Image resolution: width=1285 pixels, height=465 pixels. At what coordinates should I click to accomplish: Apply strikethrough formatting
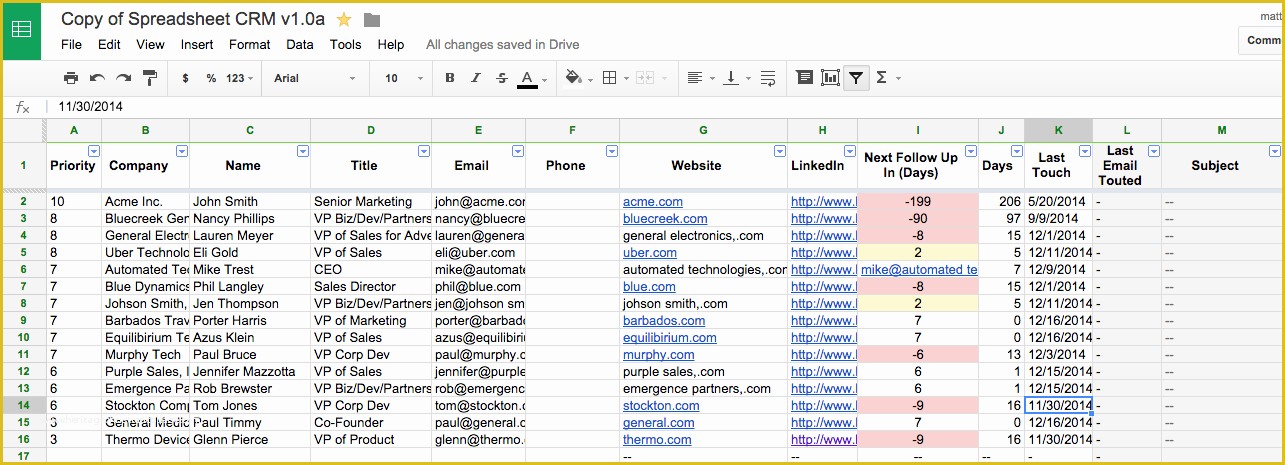(x=502, y=78)
